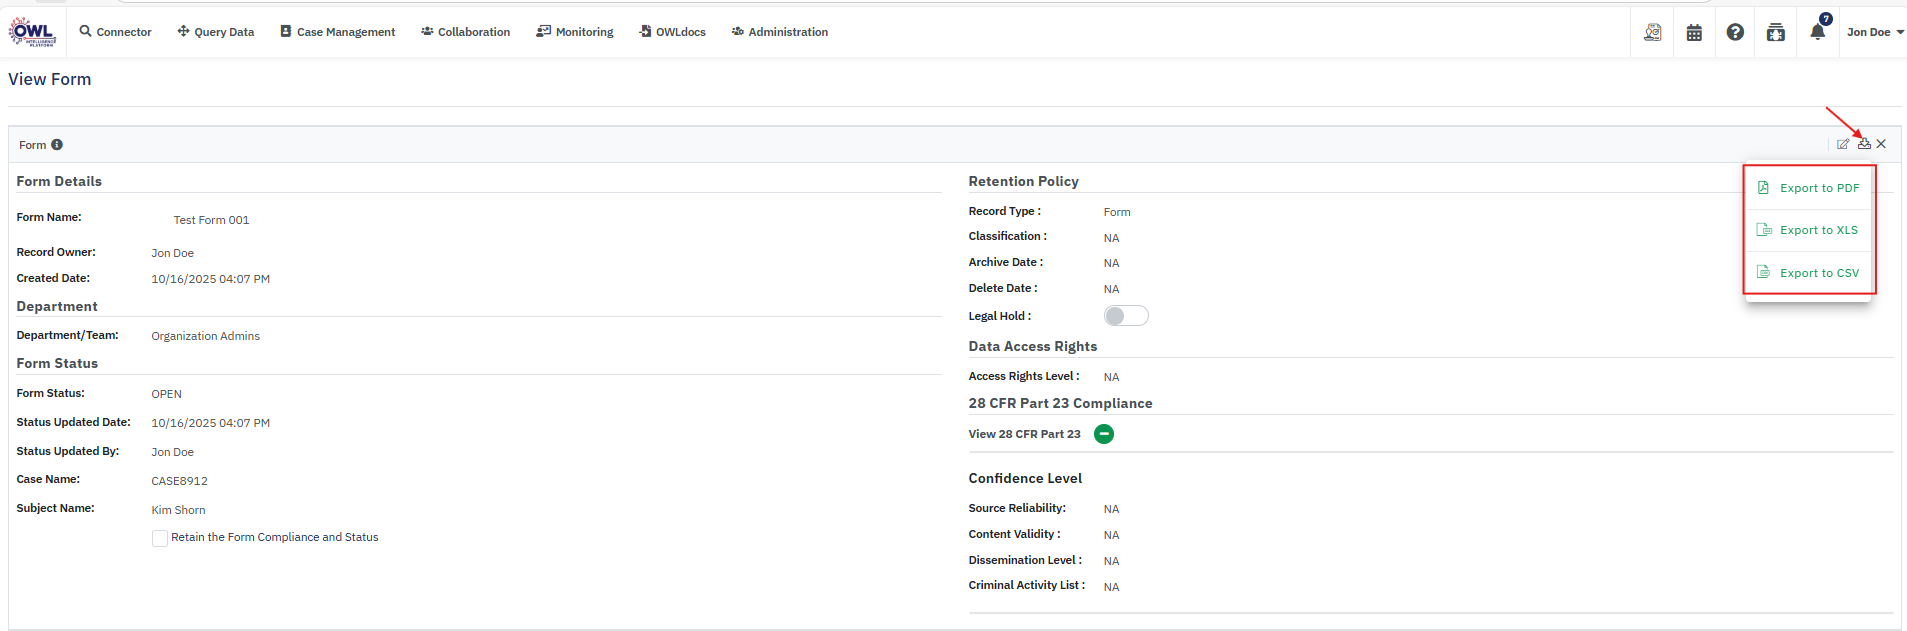Open the Jon Doe user dropdown
Screen dimensions: 1907x631
[x=1874, y=32]
